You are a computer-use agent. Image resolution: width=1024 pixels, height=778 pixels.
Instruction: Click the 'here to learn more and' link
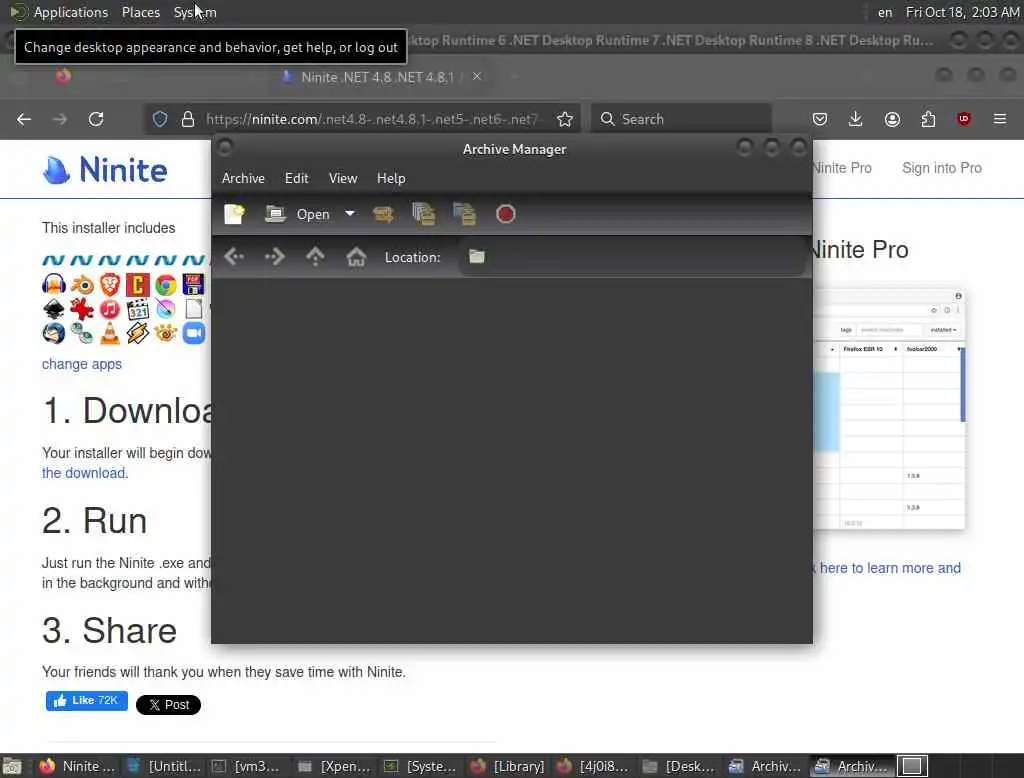tap(890, 568)
